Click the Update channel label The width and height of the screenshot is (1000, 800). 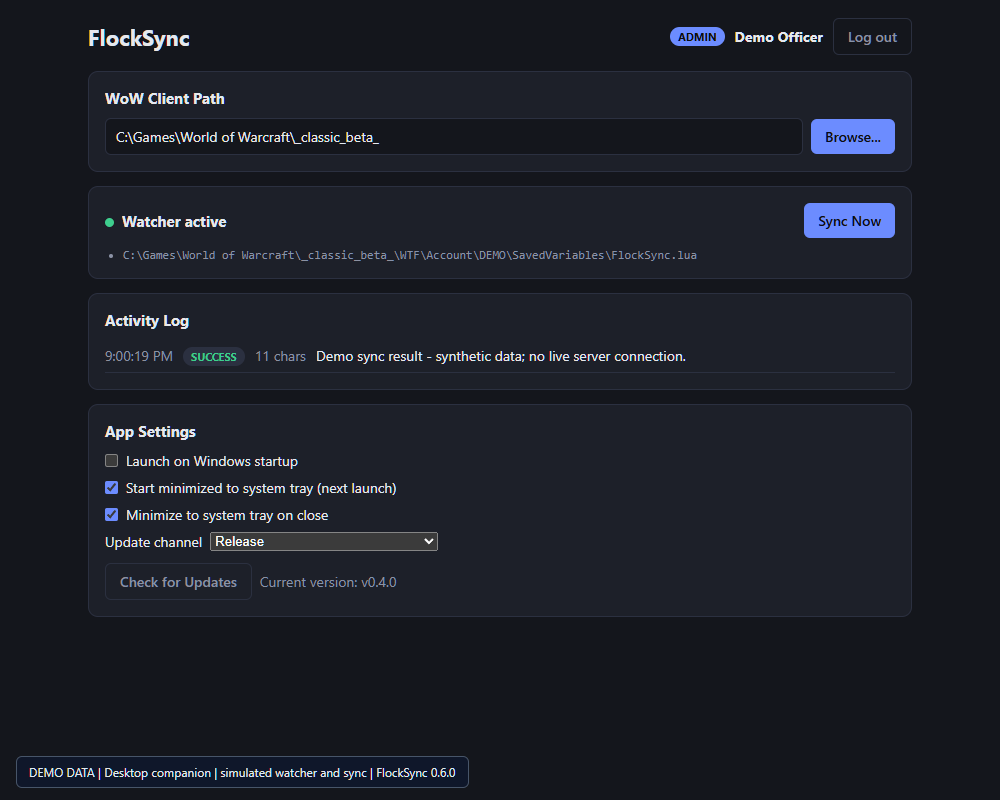(153, 542)
